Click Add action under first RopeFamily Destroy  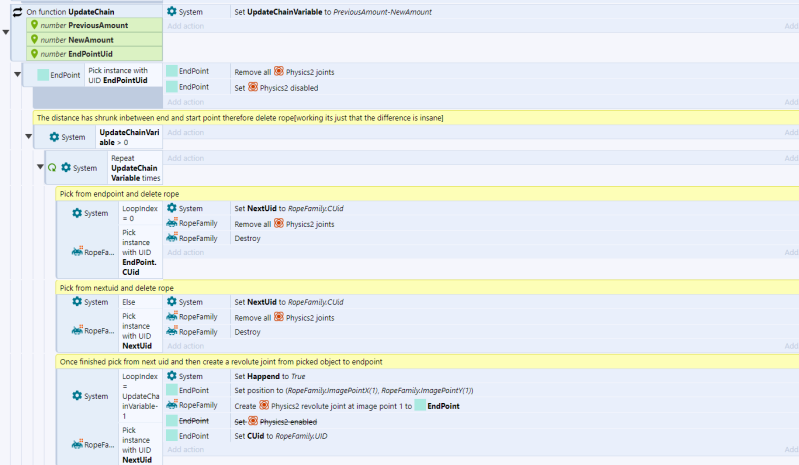[x=185, y=252]
